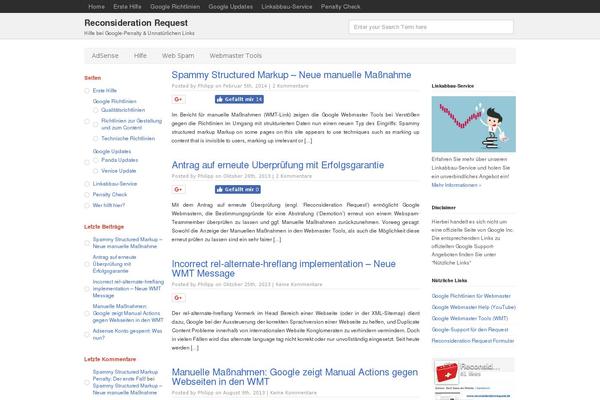The image size is (600, 400).
Task: Open Reconsideration Request Formular link
Action: (473, 341)
